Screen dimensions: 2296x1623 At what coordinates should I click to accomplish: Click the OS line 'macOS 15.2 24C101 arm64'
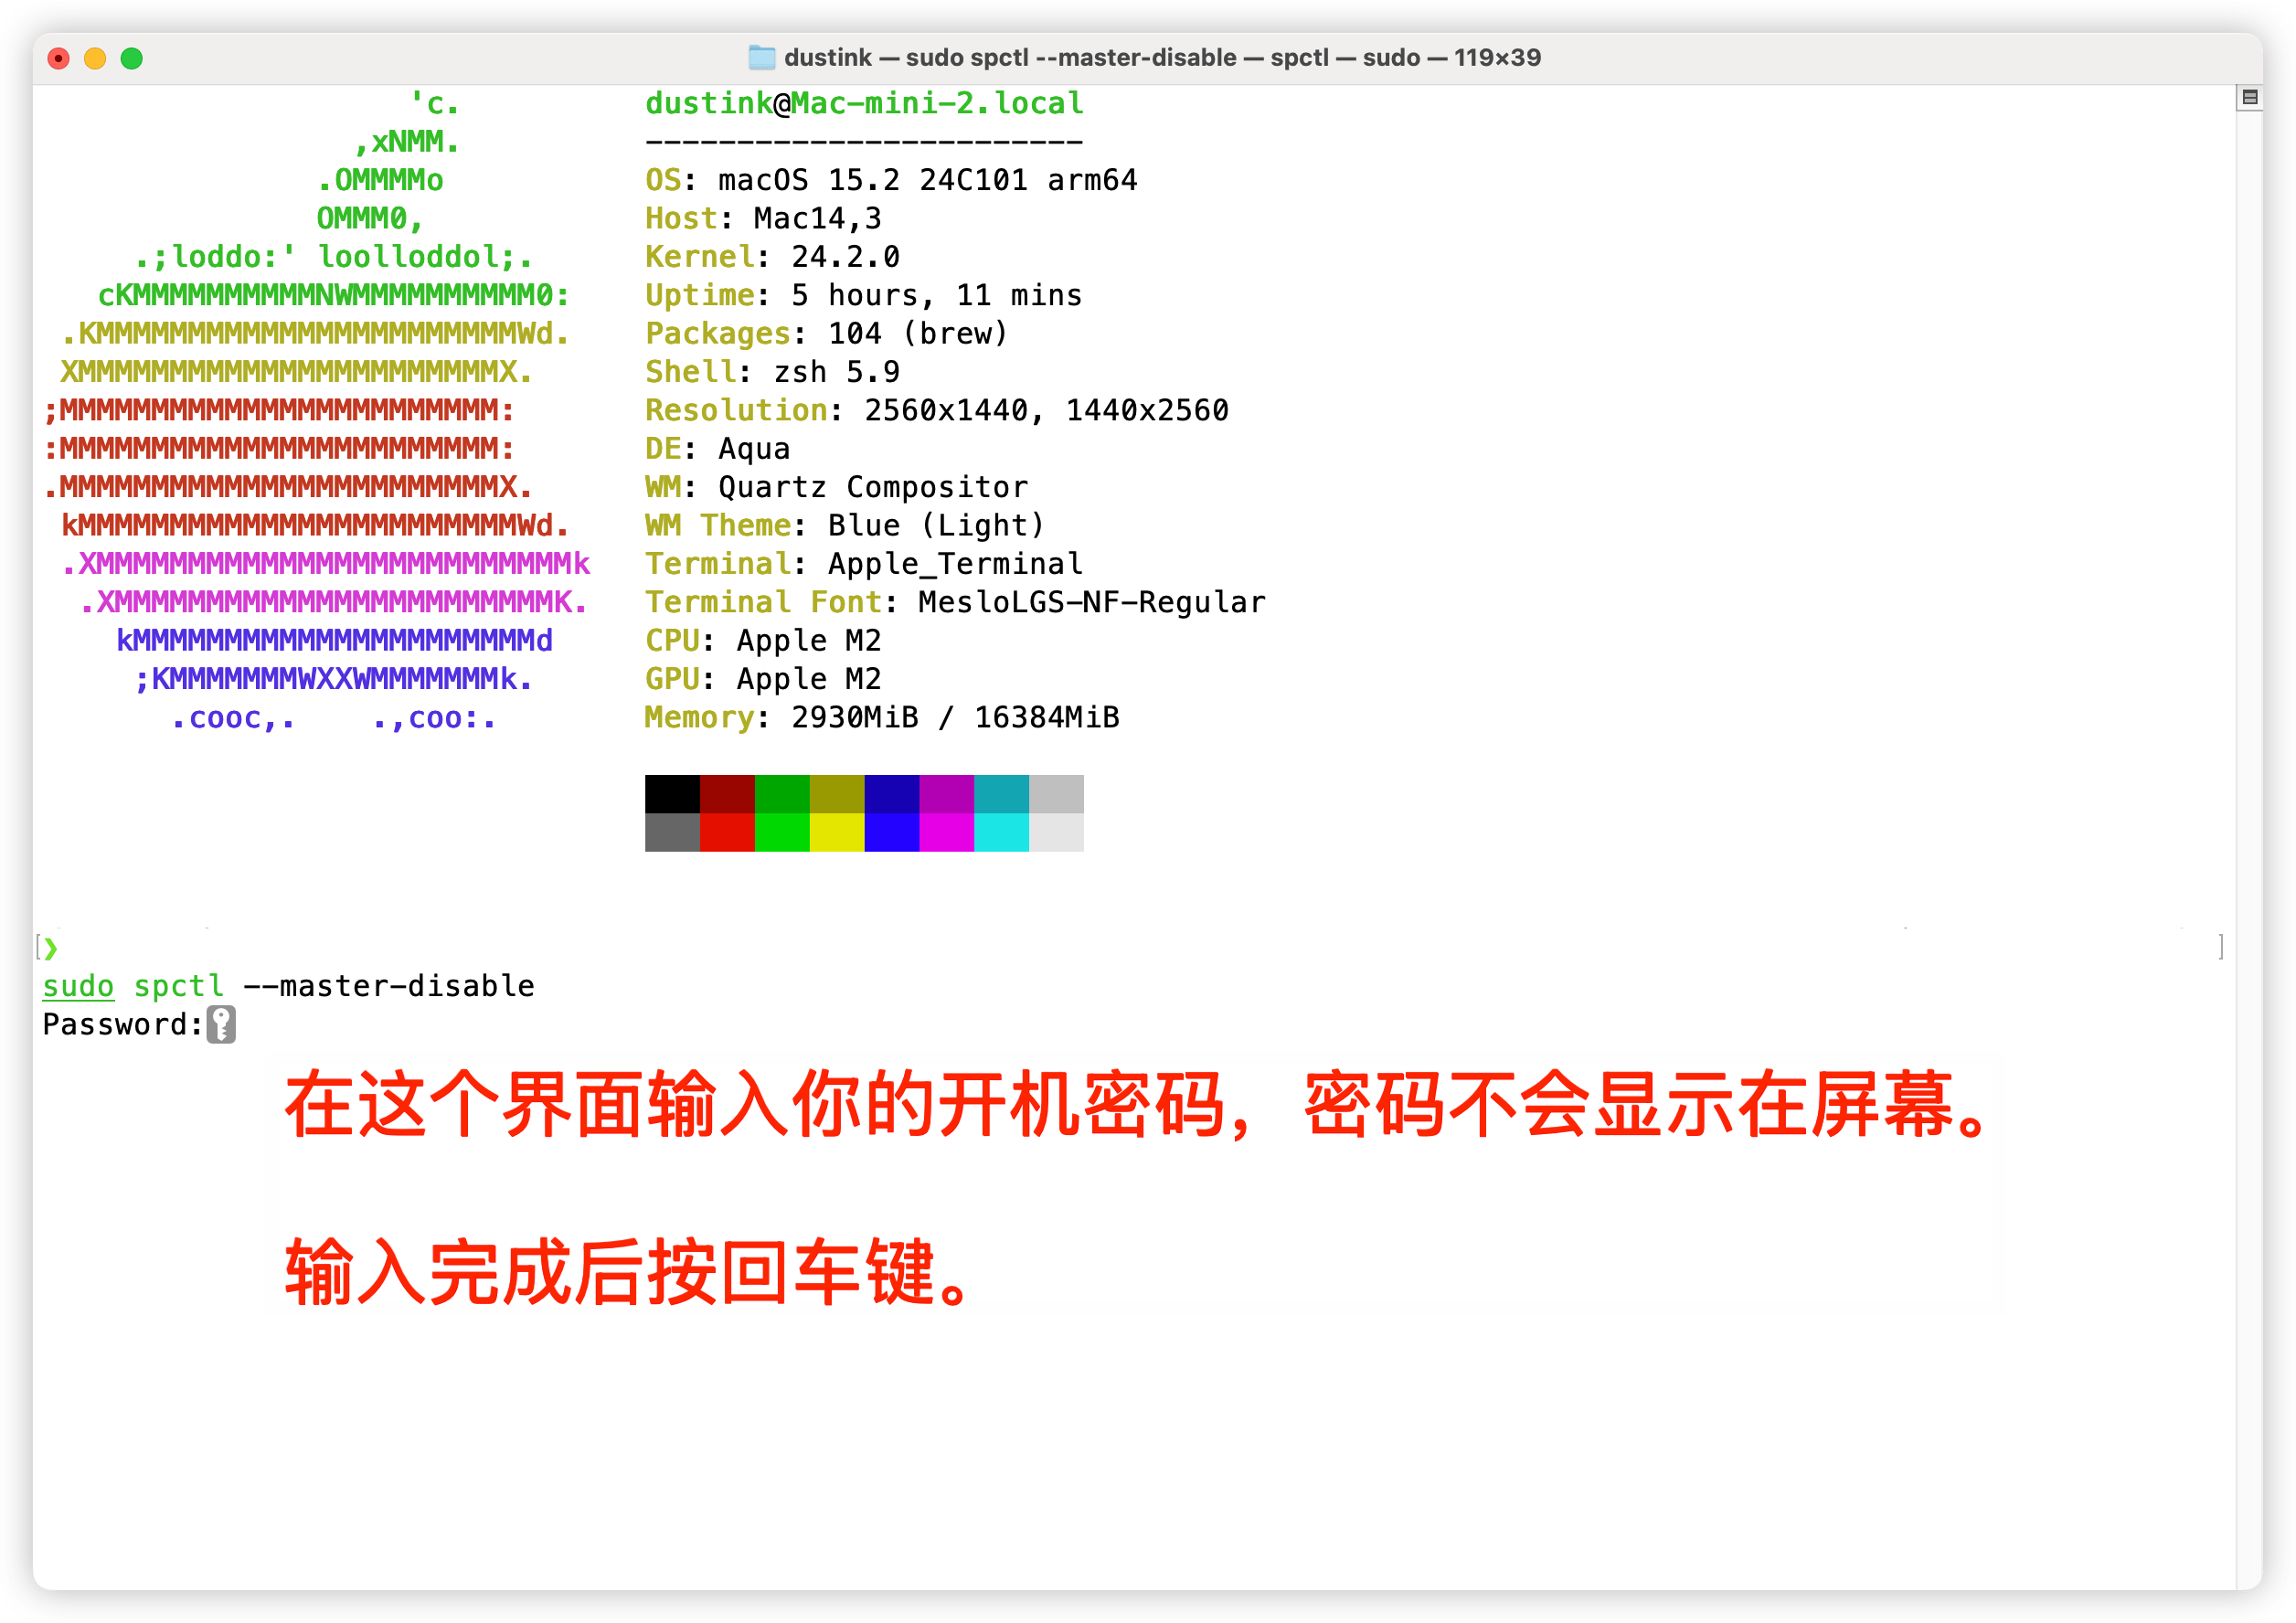(x=928, y=180)
